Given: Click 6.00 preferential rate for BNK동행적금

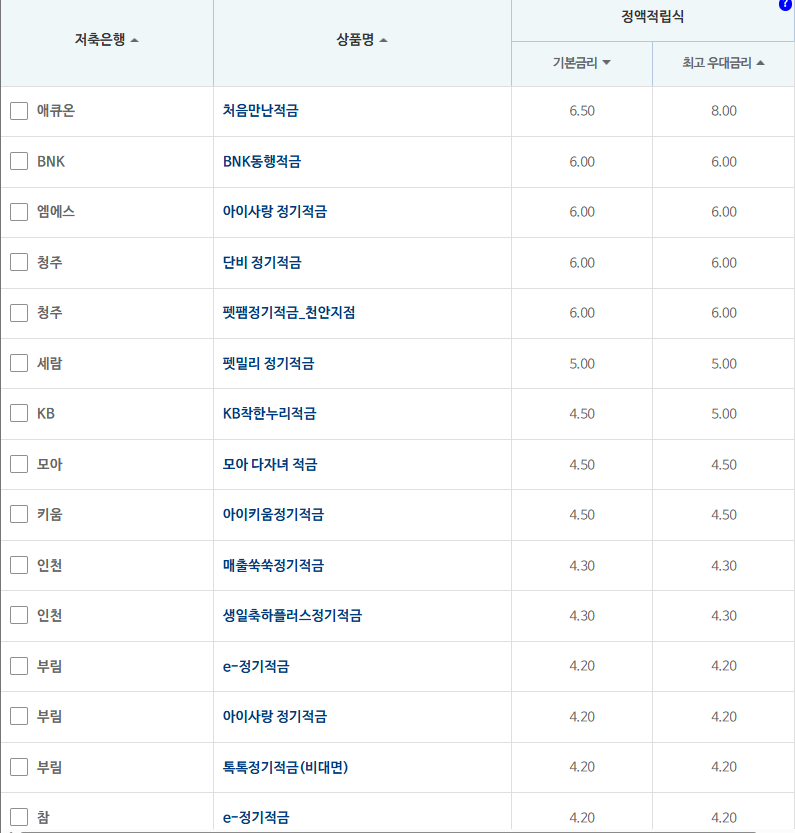Looking at the screenshot, I should click(x=724, y=162).
